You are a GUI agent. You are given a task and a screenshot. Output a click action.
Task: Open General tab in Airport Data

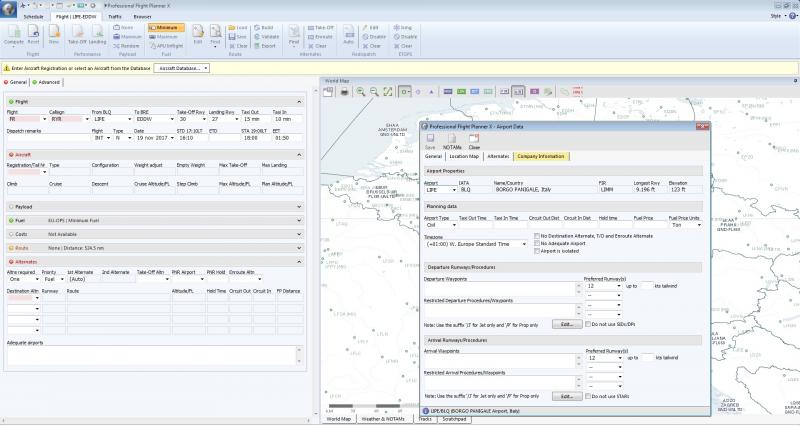point(433,157)
